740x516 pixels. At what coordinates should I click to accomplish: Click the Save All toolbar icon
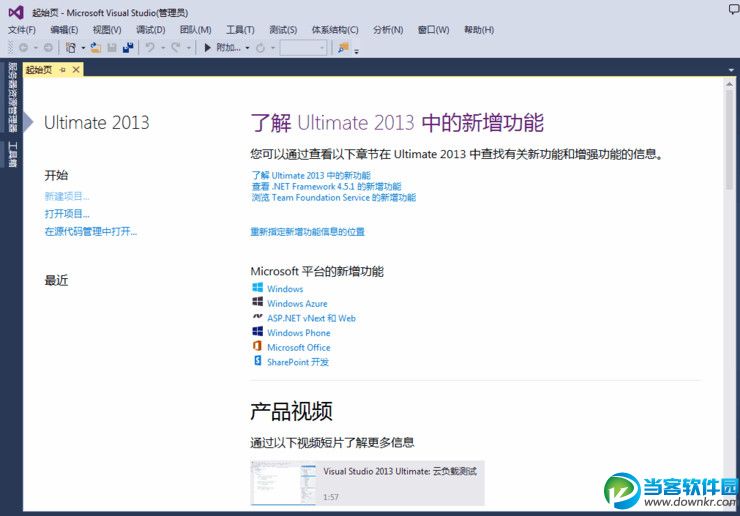(x=128, y=48)
